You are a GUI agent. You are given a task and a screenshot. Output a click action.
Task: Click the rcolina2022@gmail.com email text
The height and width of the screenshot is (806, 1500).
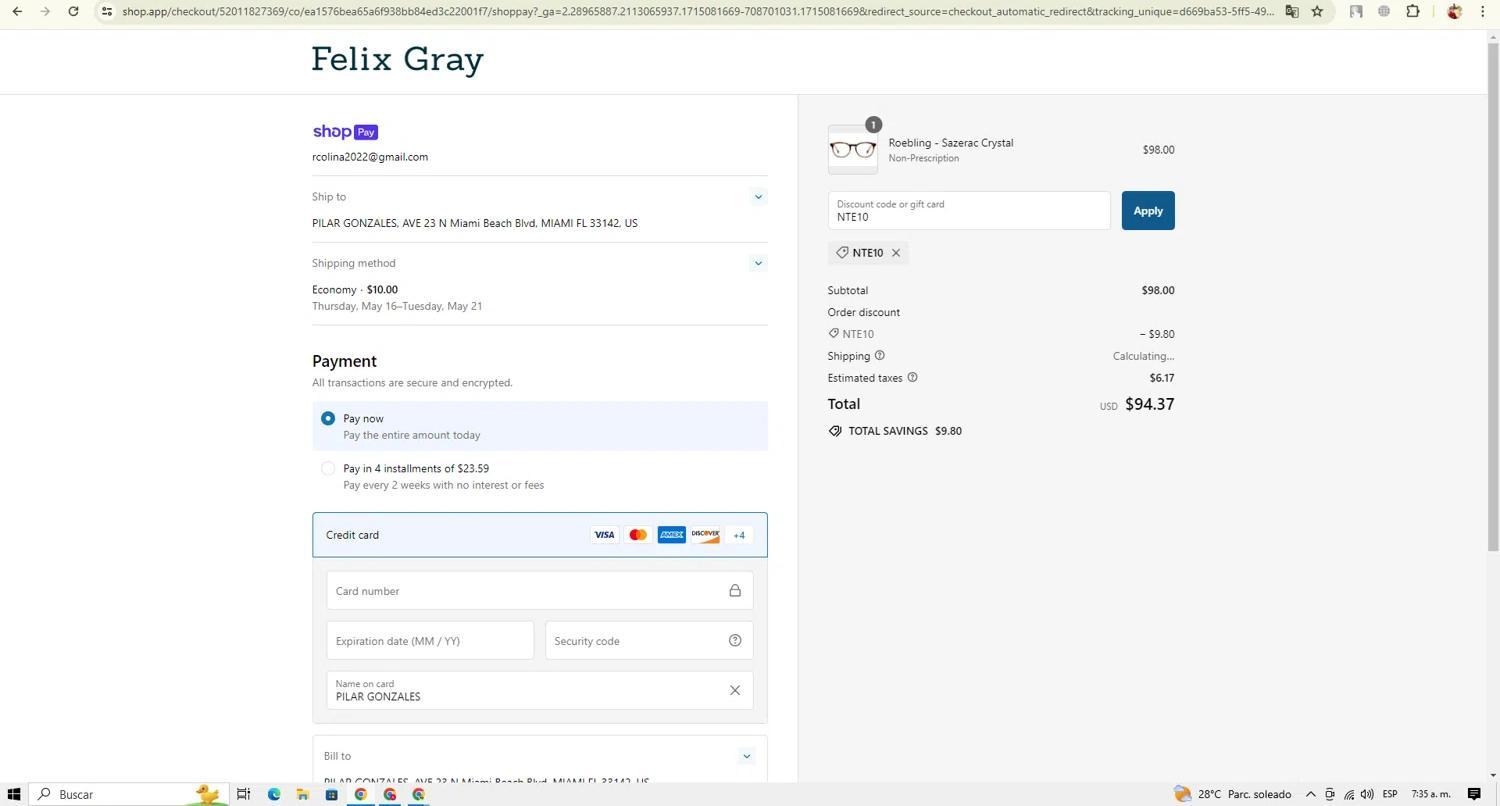tap(370, 157)
